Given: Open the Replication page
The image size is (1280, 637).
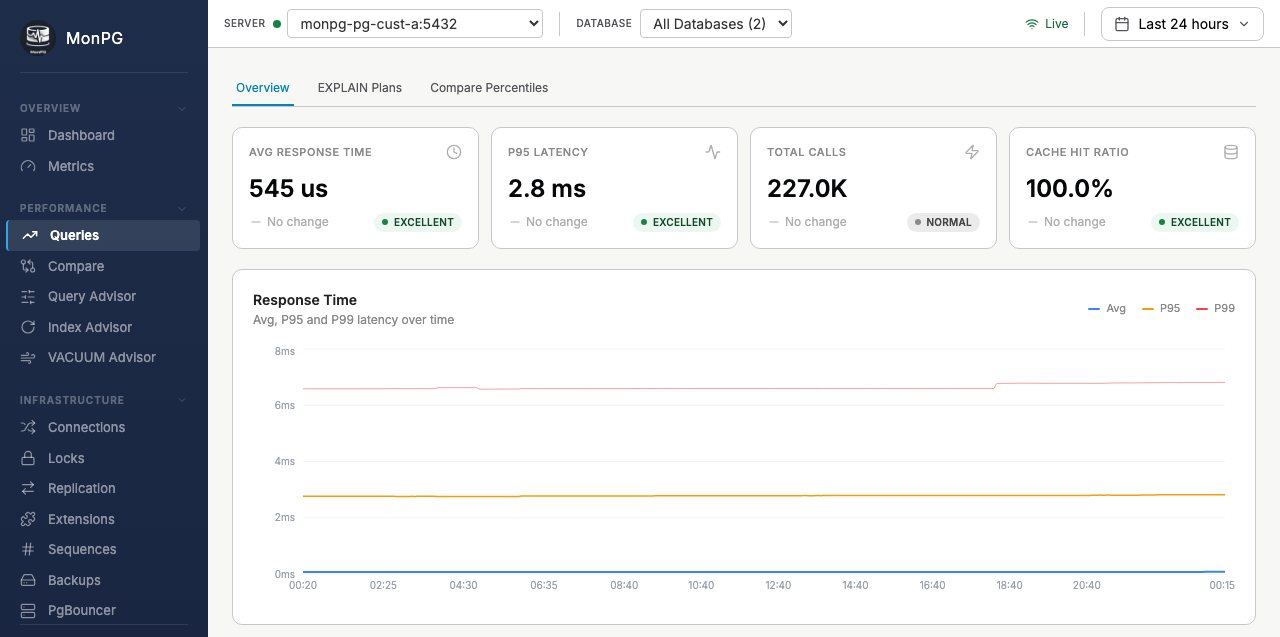Looking at the screenshot, I should (x=103, y=488).
